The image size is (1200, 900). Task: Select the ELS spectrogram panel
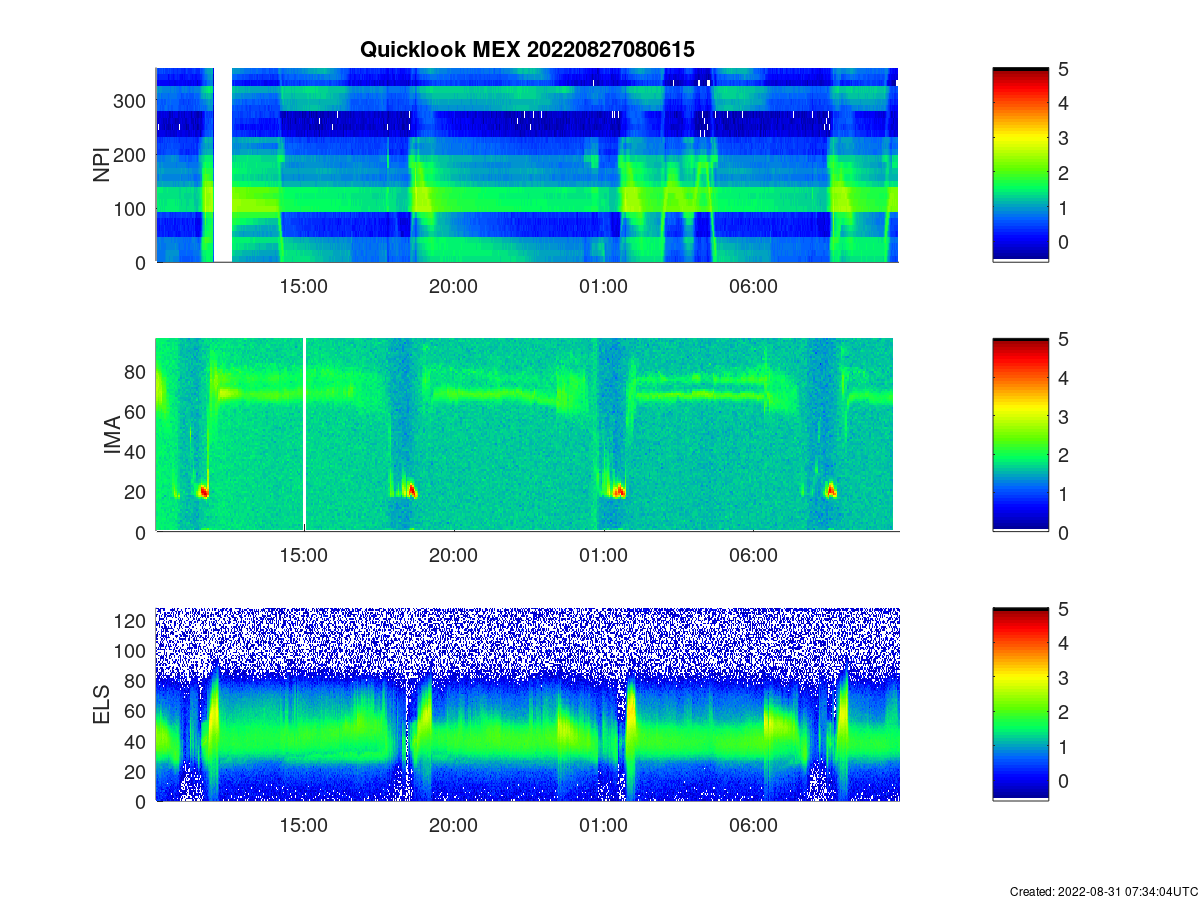pyautogui.click(x=527, y=704)
